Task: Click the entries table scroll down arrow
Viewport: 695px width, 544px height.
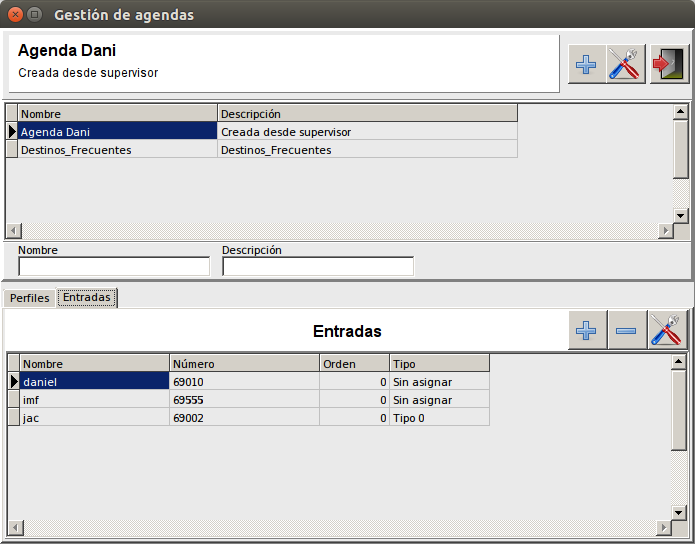Action: coord(679,513)
